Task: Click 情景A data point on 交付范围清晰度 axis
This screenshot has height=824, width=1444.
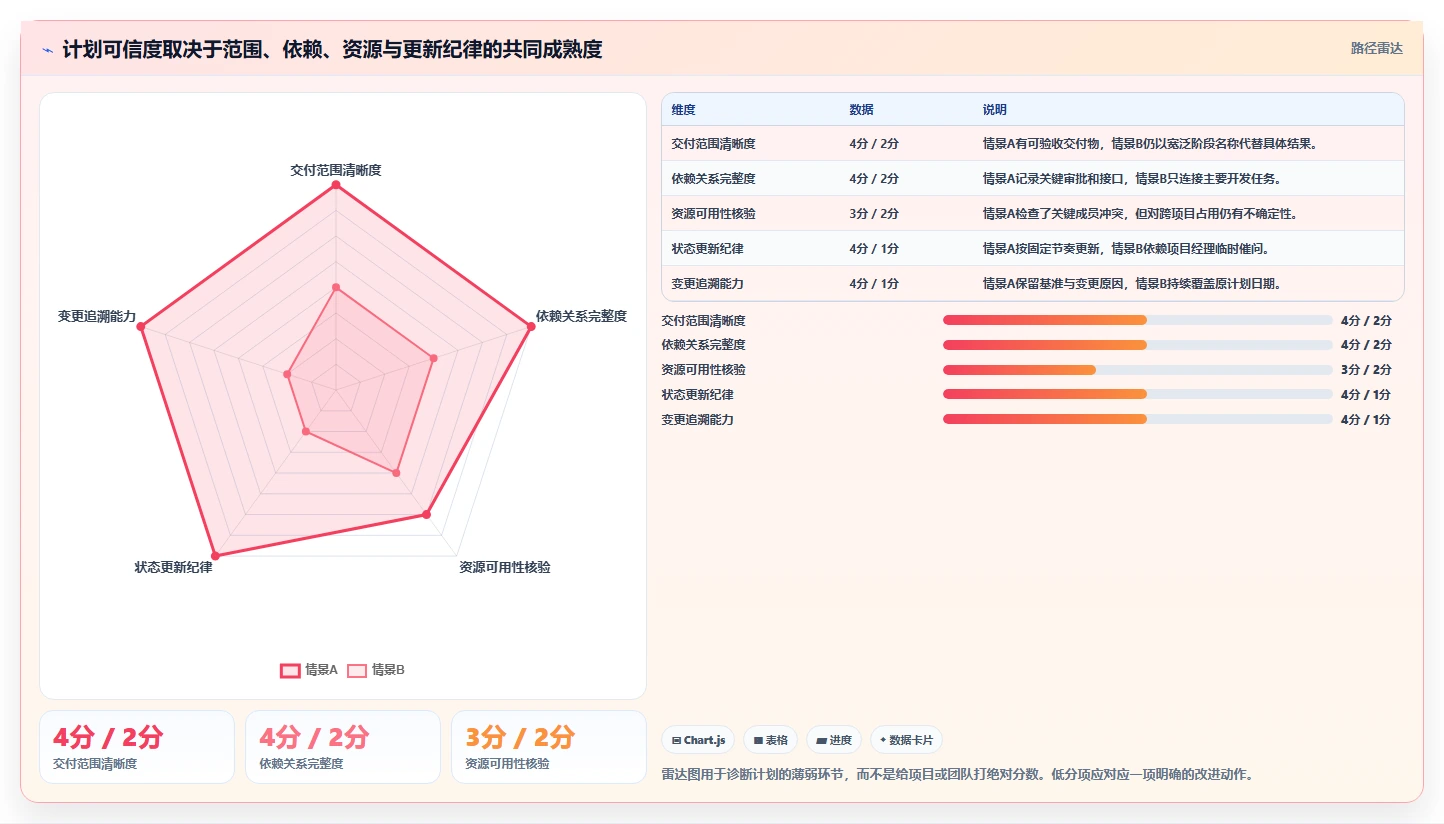Action: click(336, 185)
